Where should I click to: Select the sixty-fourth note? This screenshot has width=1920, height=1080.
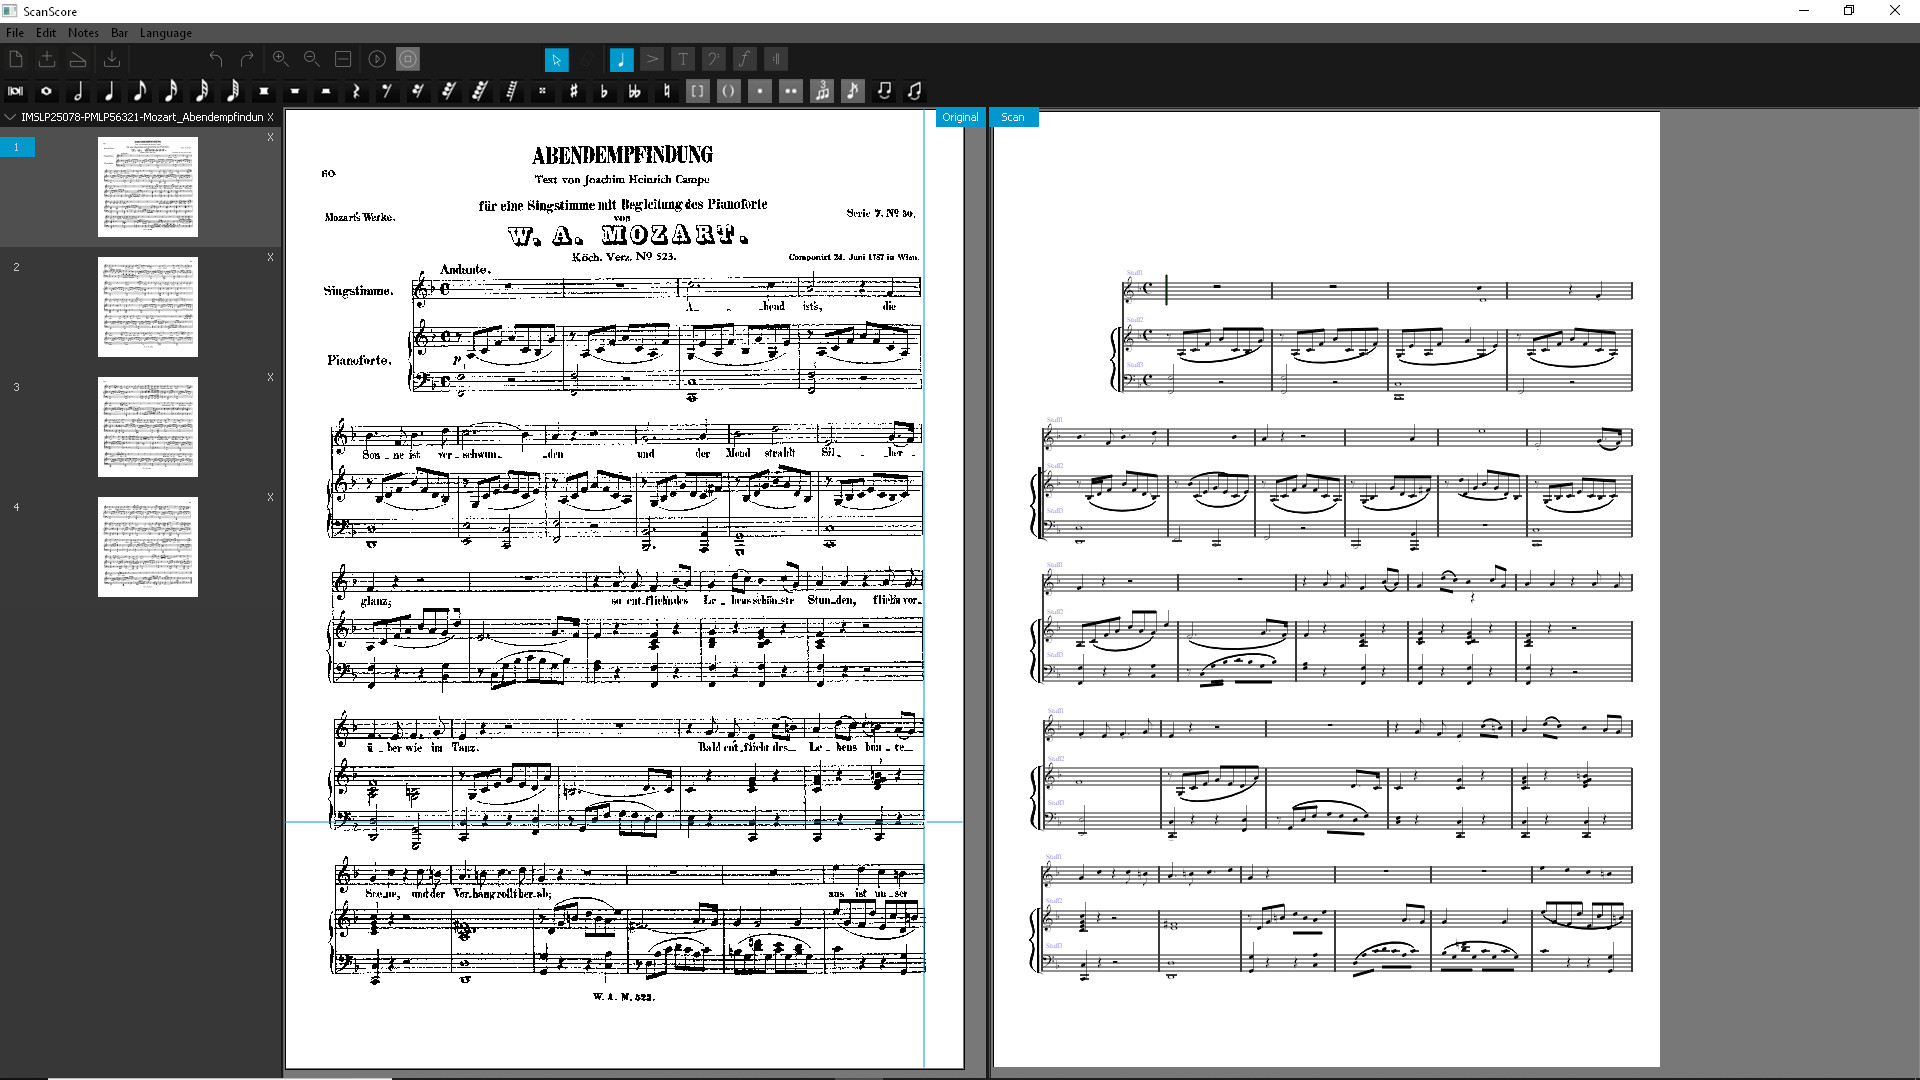click(x=233, y=91)
